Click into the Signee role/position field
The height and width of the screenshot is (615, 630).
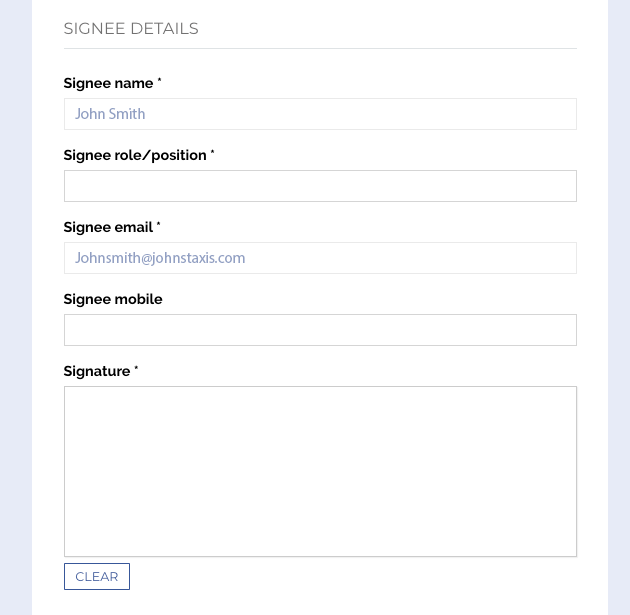coord(320,186)
